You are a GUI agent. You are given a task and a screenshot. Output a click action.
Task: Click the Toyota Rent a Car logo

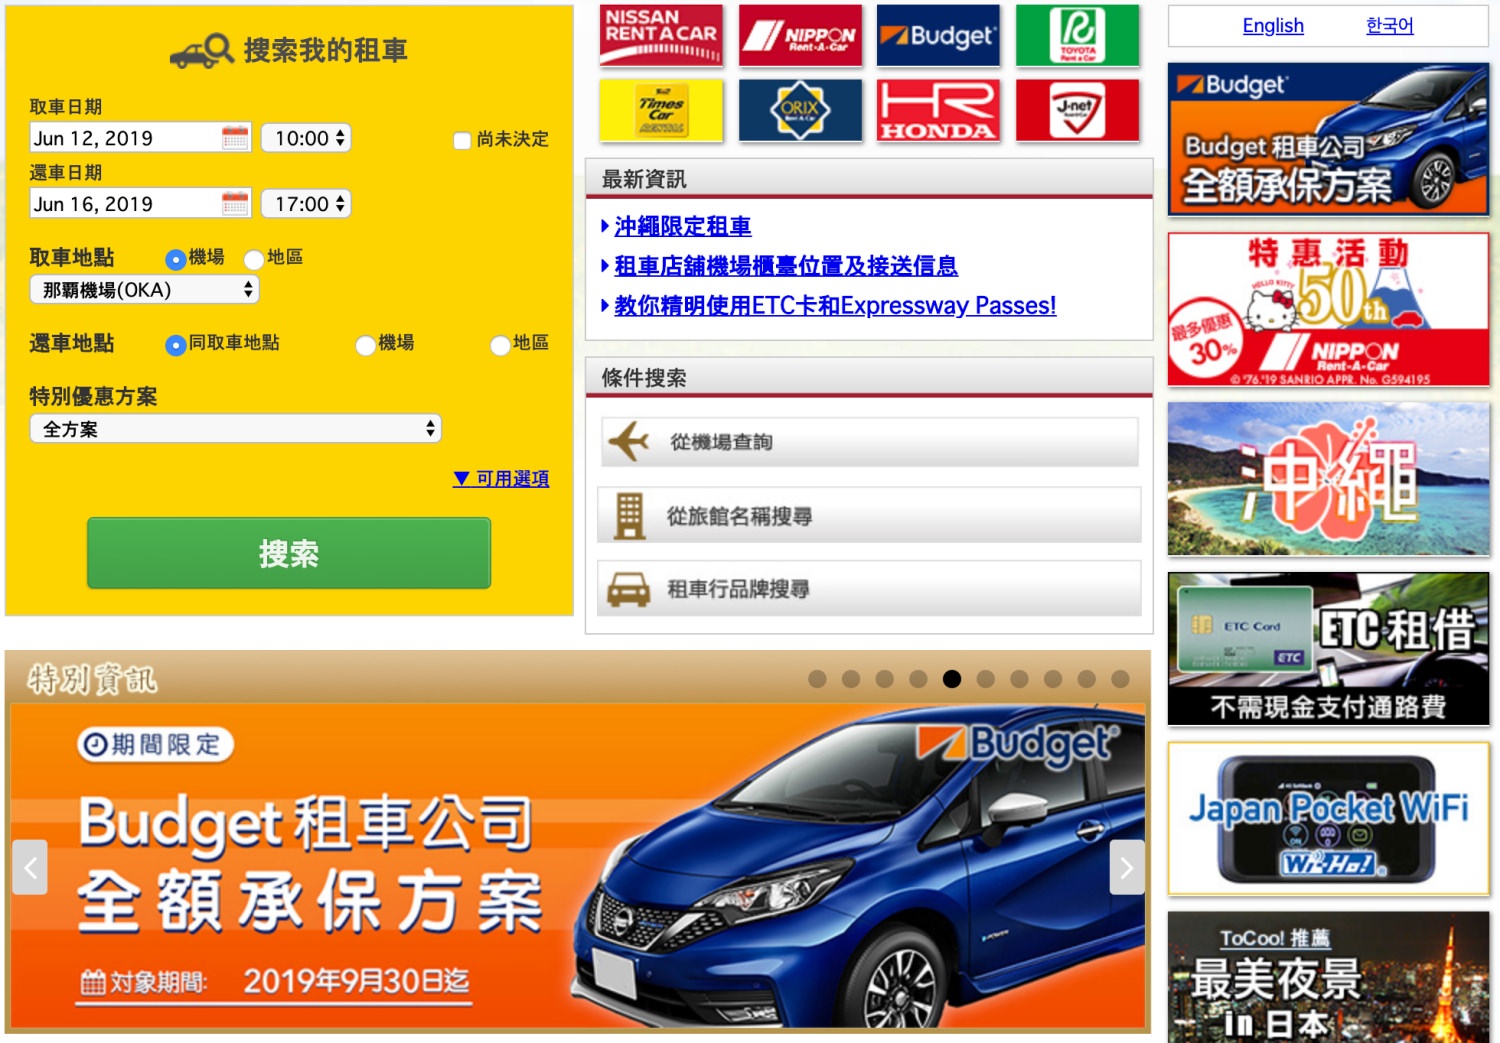(1077, 35)
